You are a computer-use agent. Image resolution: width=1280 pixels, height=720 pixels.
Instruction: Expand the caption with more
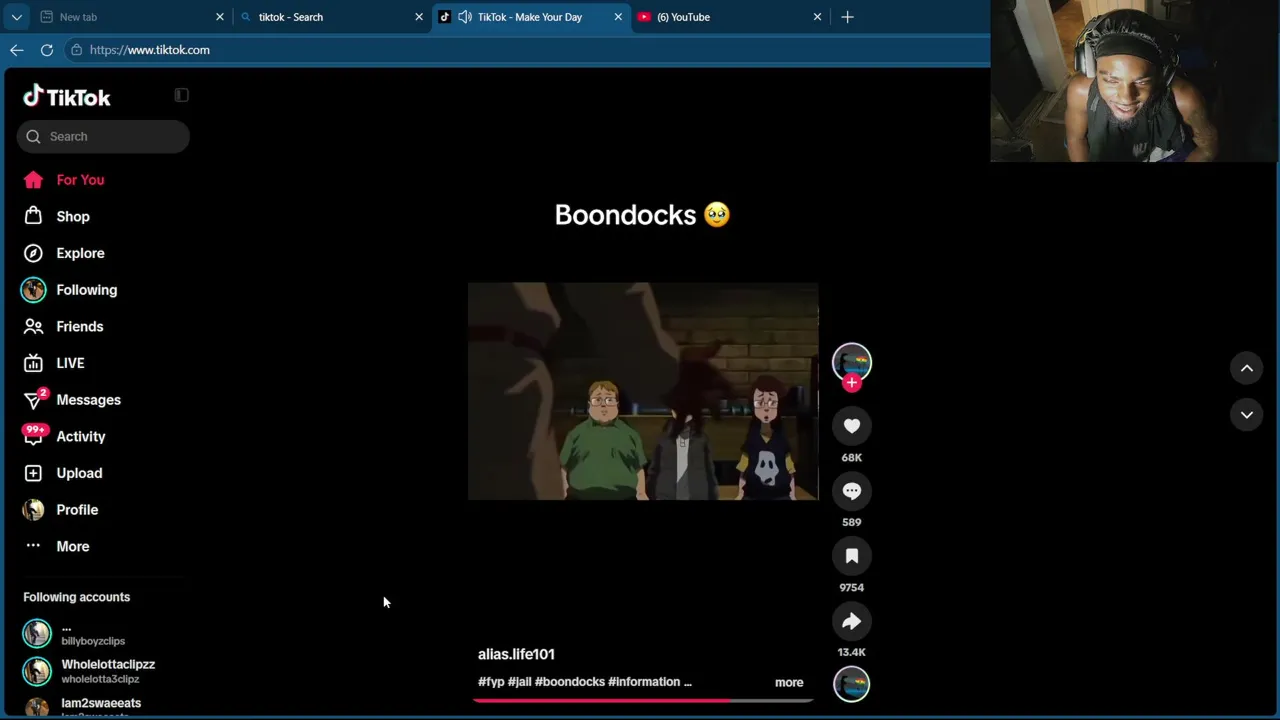pos(789,683)
